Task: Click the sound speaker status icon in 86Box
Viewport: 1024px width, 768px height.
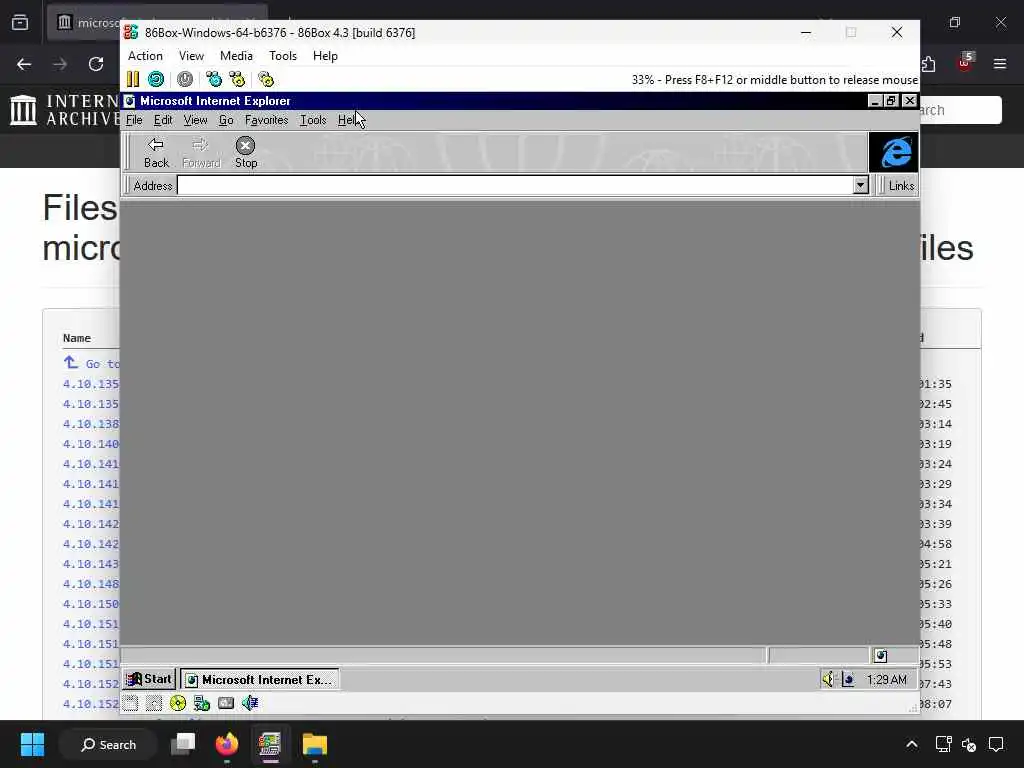Action: pos(249,703)
